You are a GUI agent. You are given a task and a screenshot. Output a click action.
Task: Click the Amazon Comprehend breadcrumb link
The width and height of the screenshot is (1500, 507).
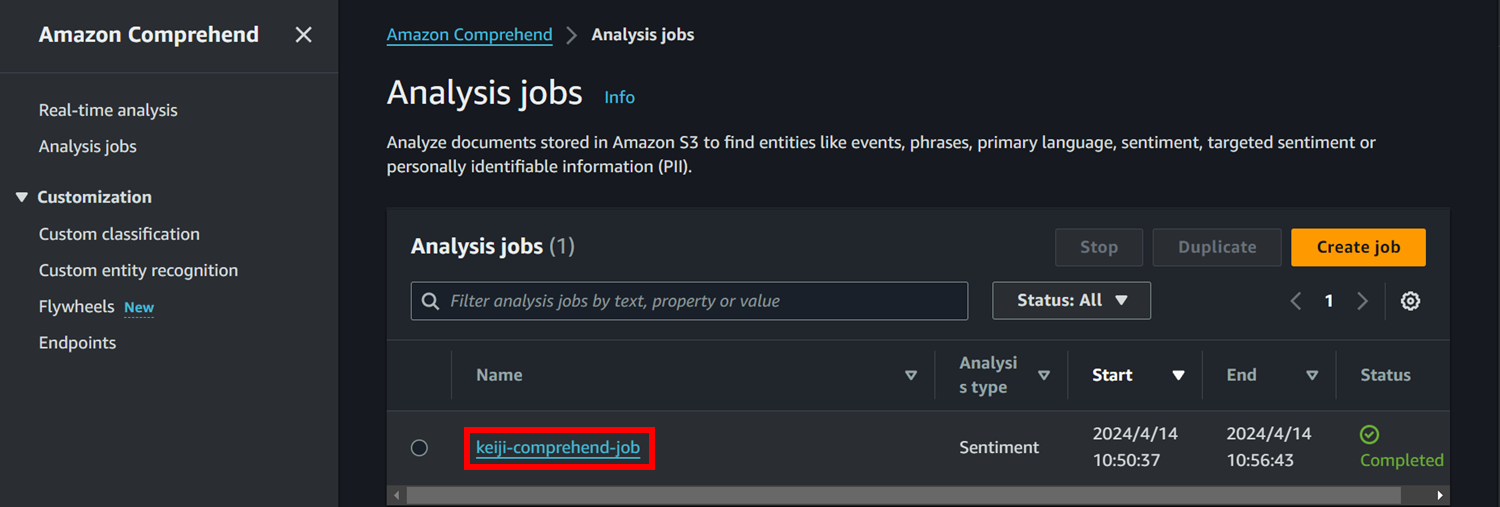pyautogui.click(x=469, y=35)
